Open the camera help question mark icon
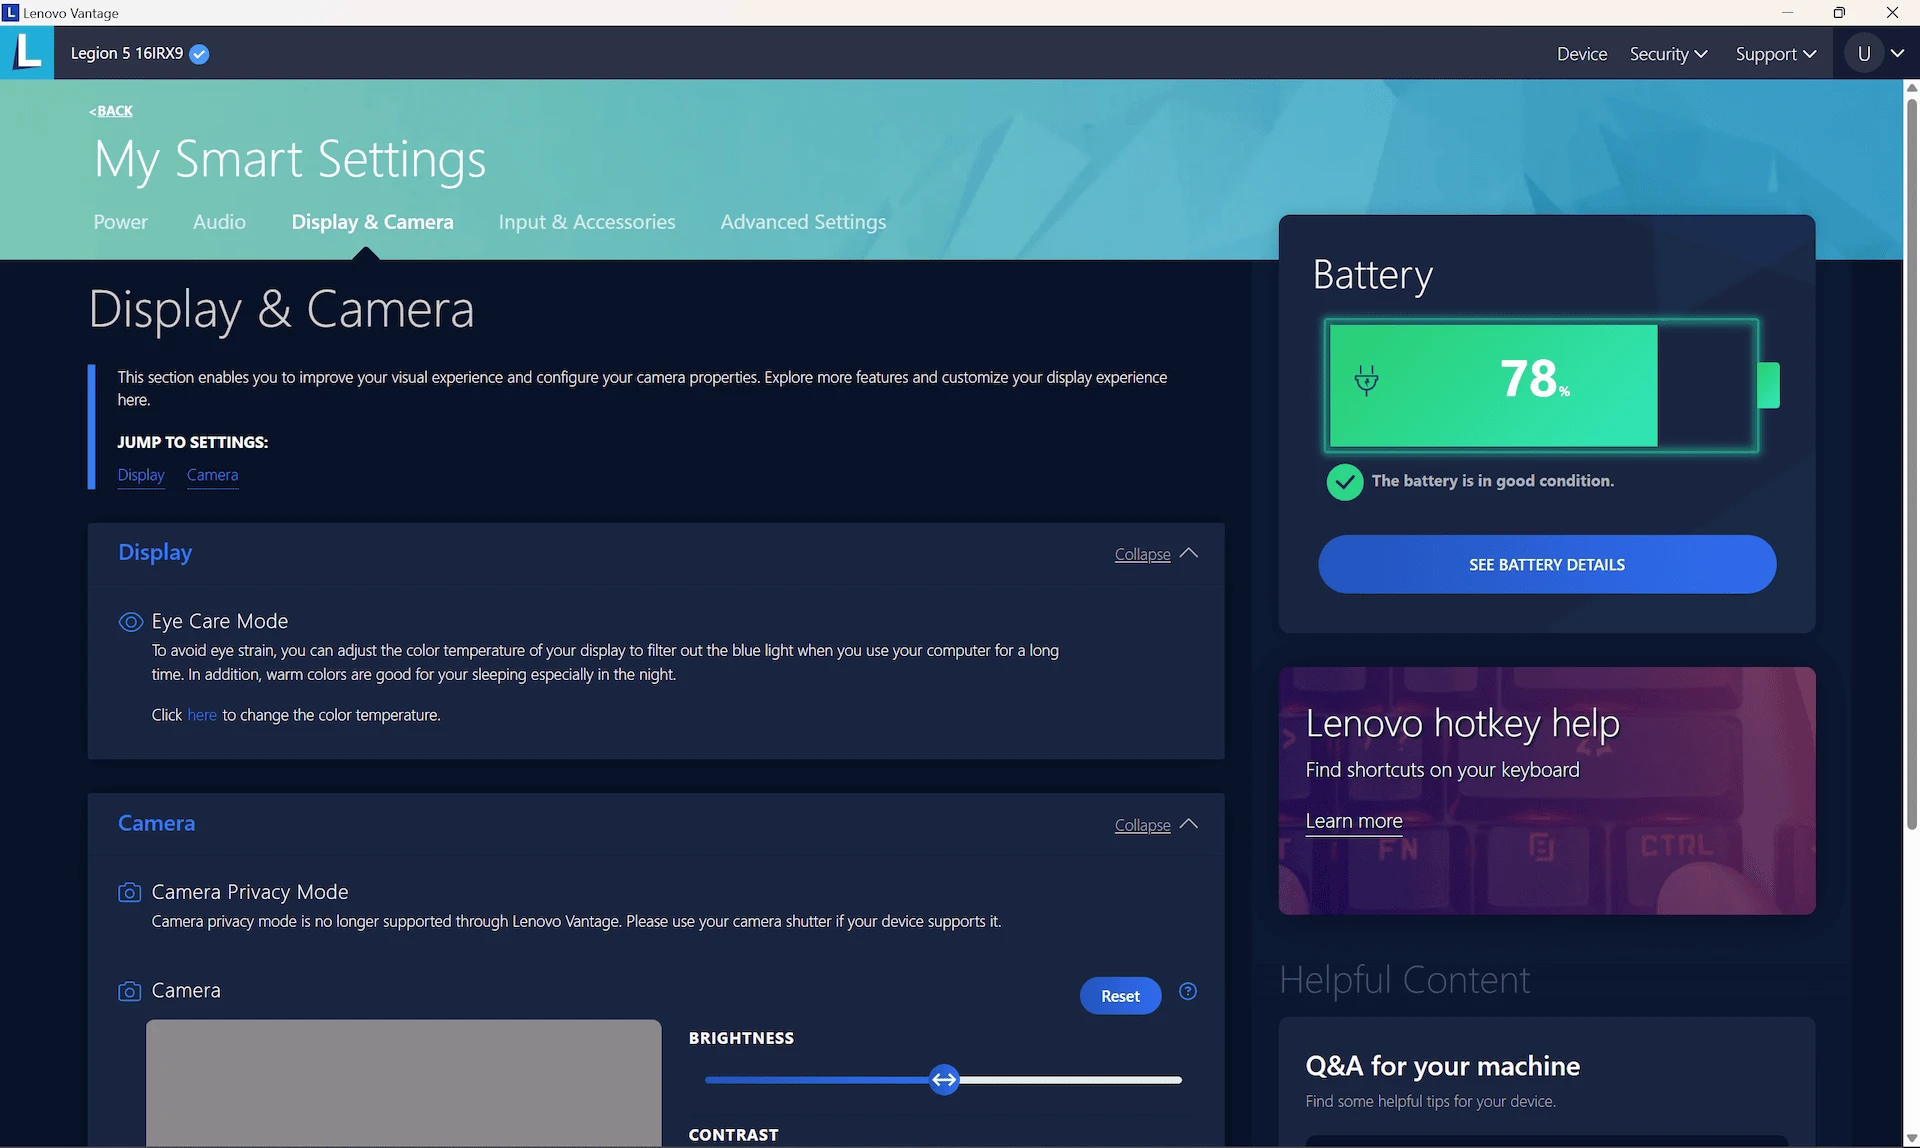 click(1188, 992)
